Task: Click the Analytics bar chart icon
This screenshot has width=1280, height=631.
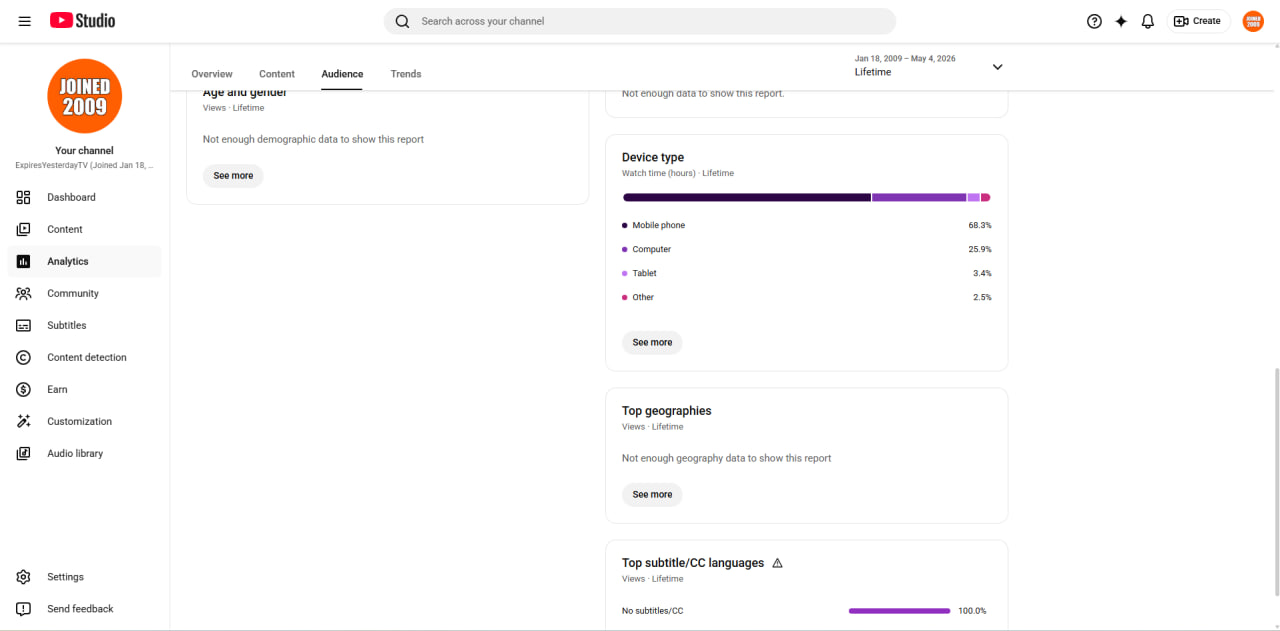Action: (x=24, y=261)
